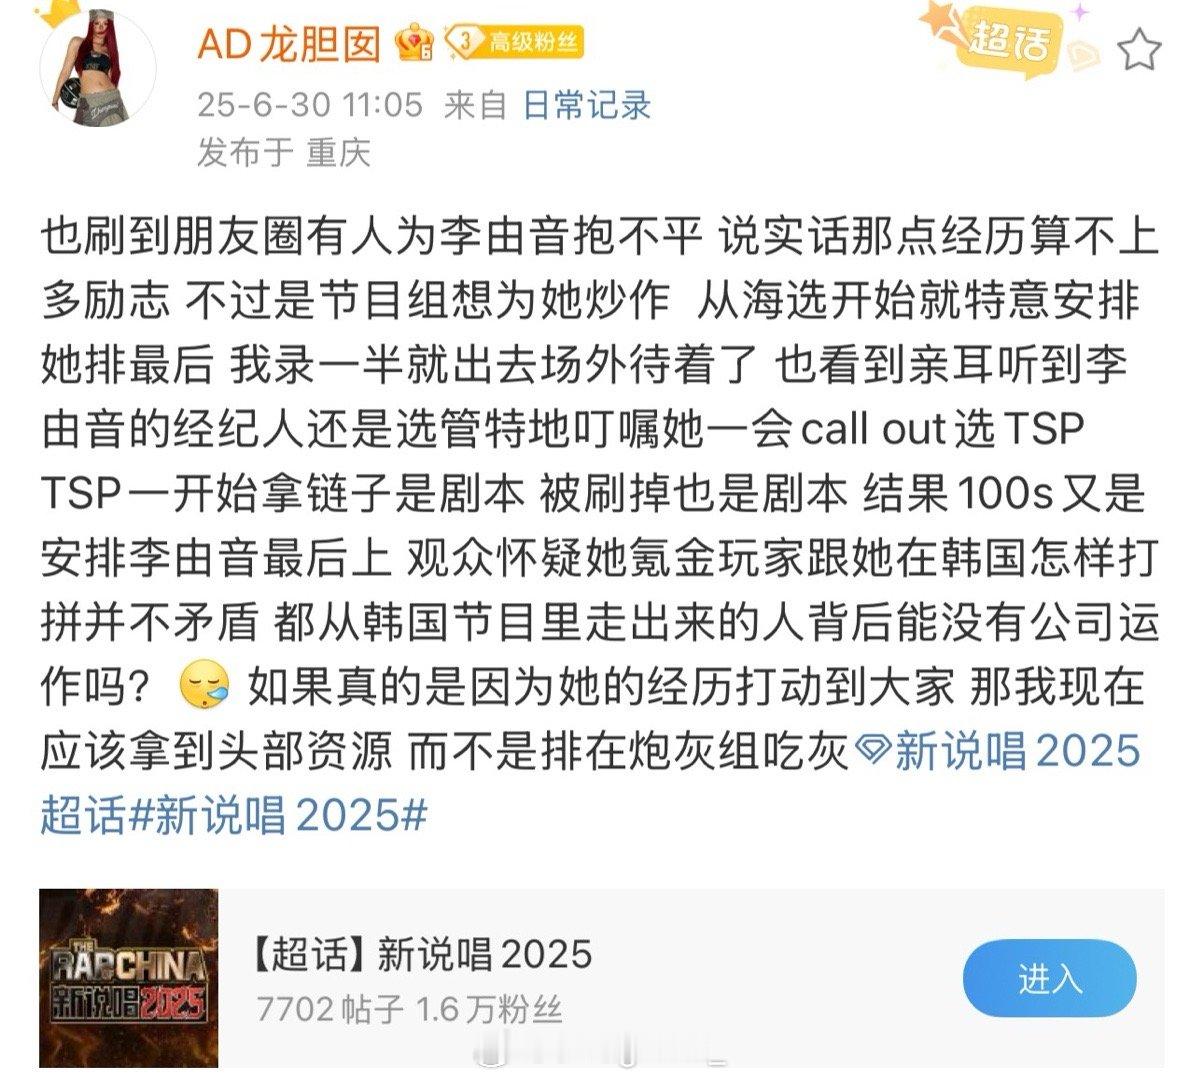
Task: Click the 超话 sticker badge at top
Action: coord(1010,40)
